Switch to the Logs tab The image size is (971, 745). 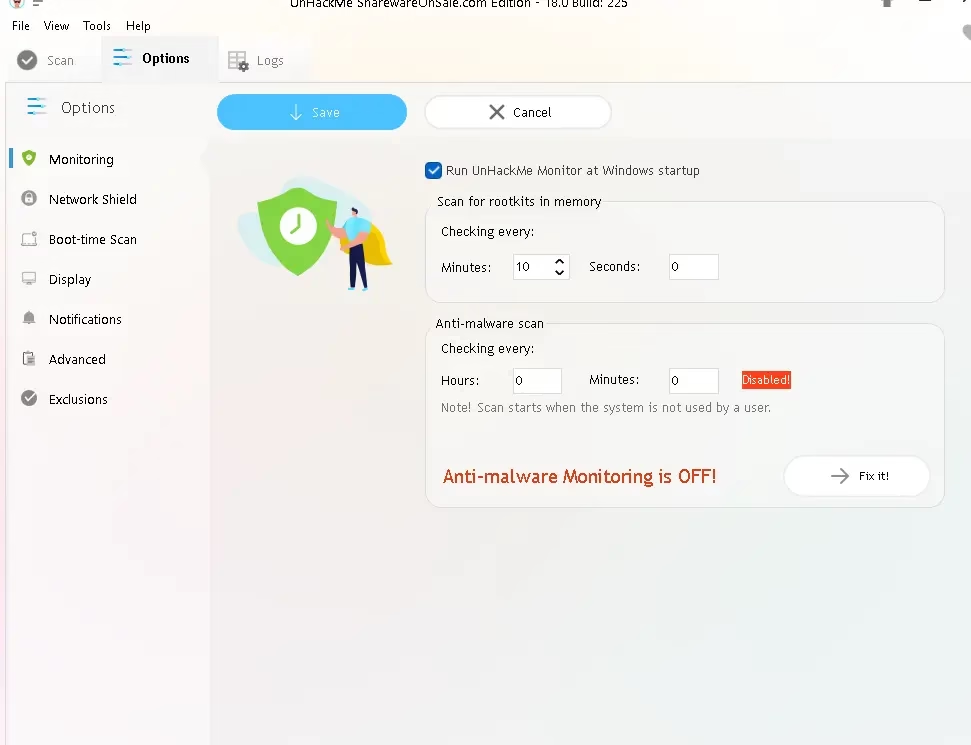pos(256,61)
